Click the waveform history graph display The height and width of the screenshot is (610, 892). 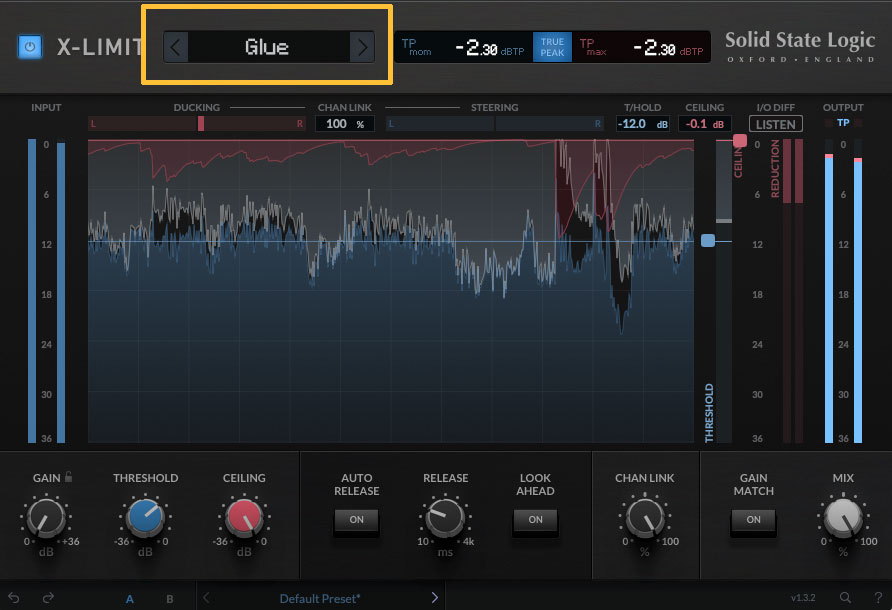pyautogui.click(x=391, y=291)
